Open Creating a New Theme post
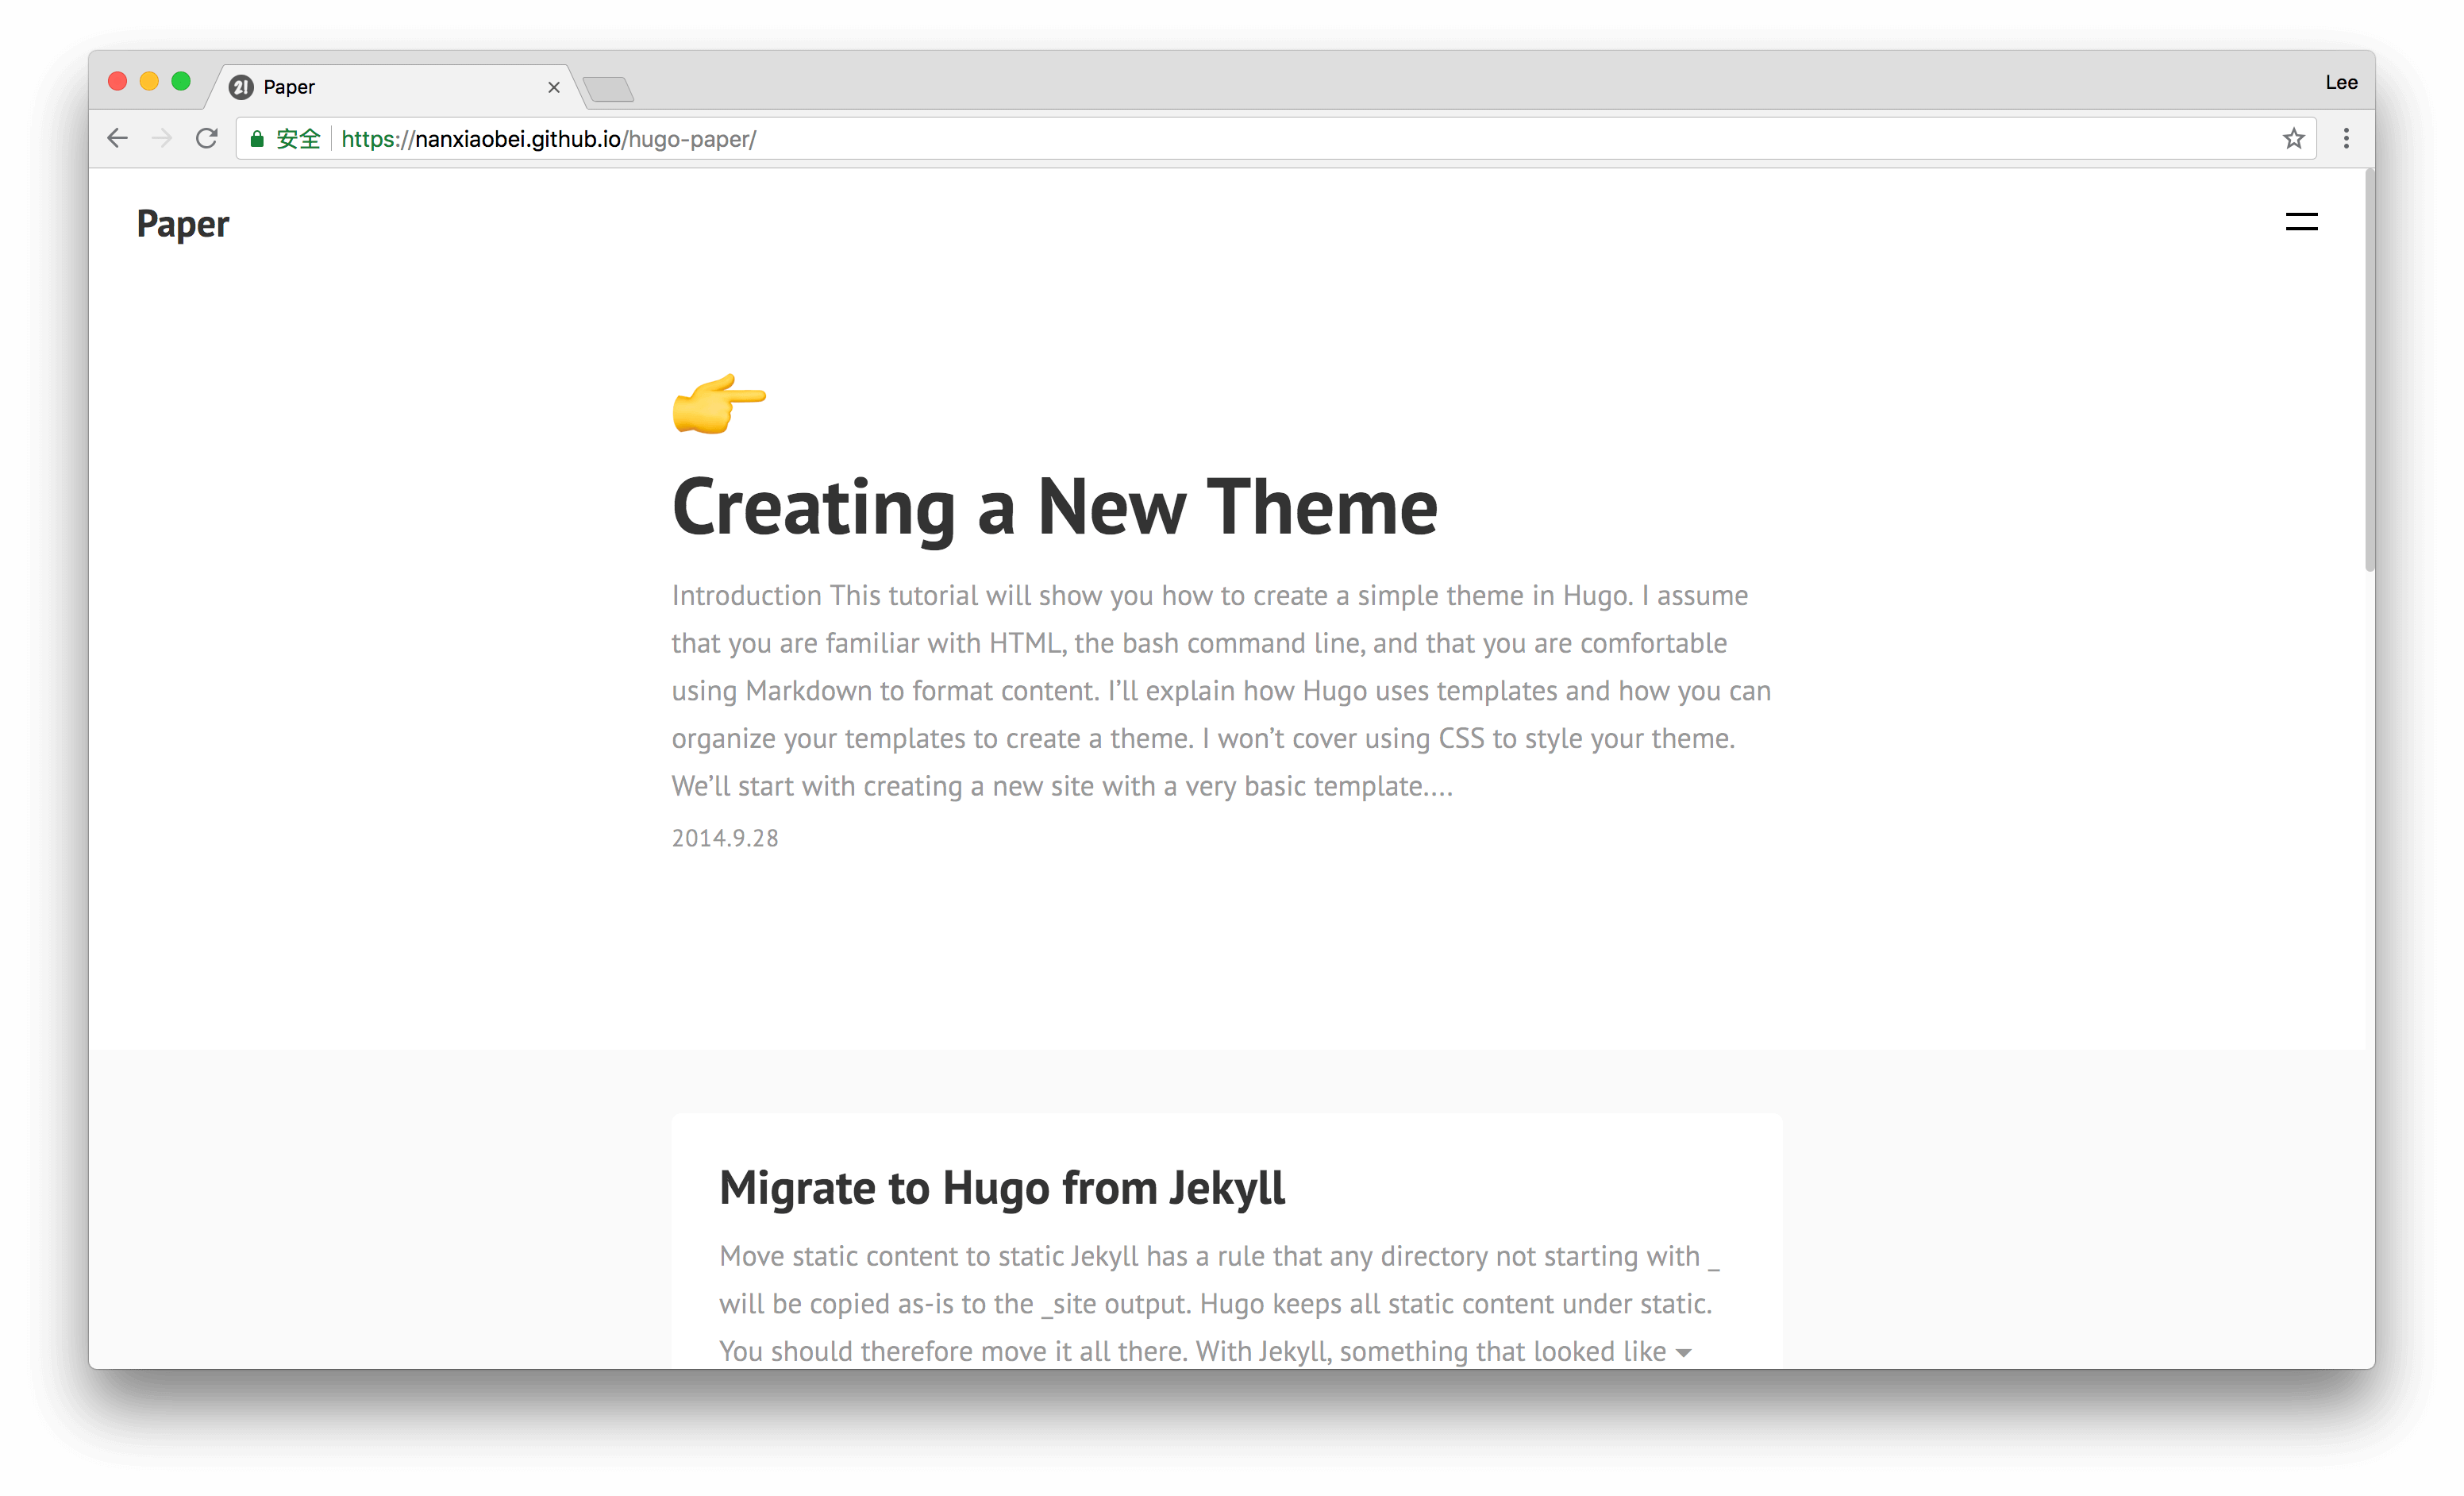Image resolution: width=2464 pixels, height=1496 pixels. pos(1054,508)
